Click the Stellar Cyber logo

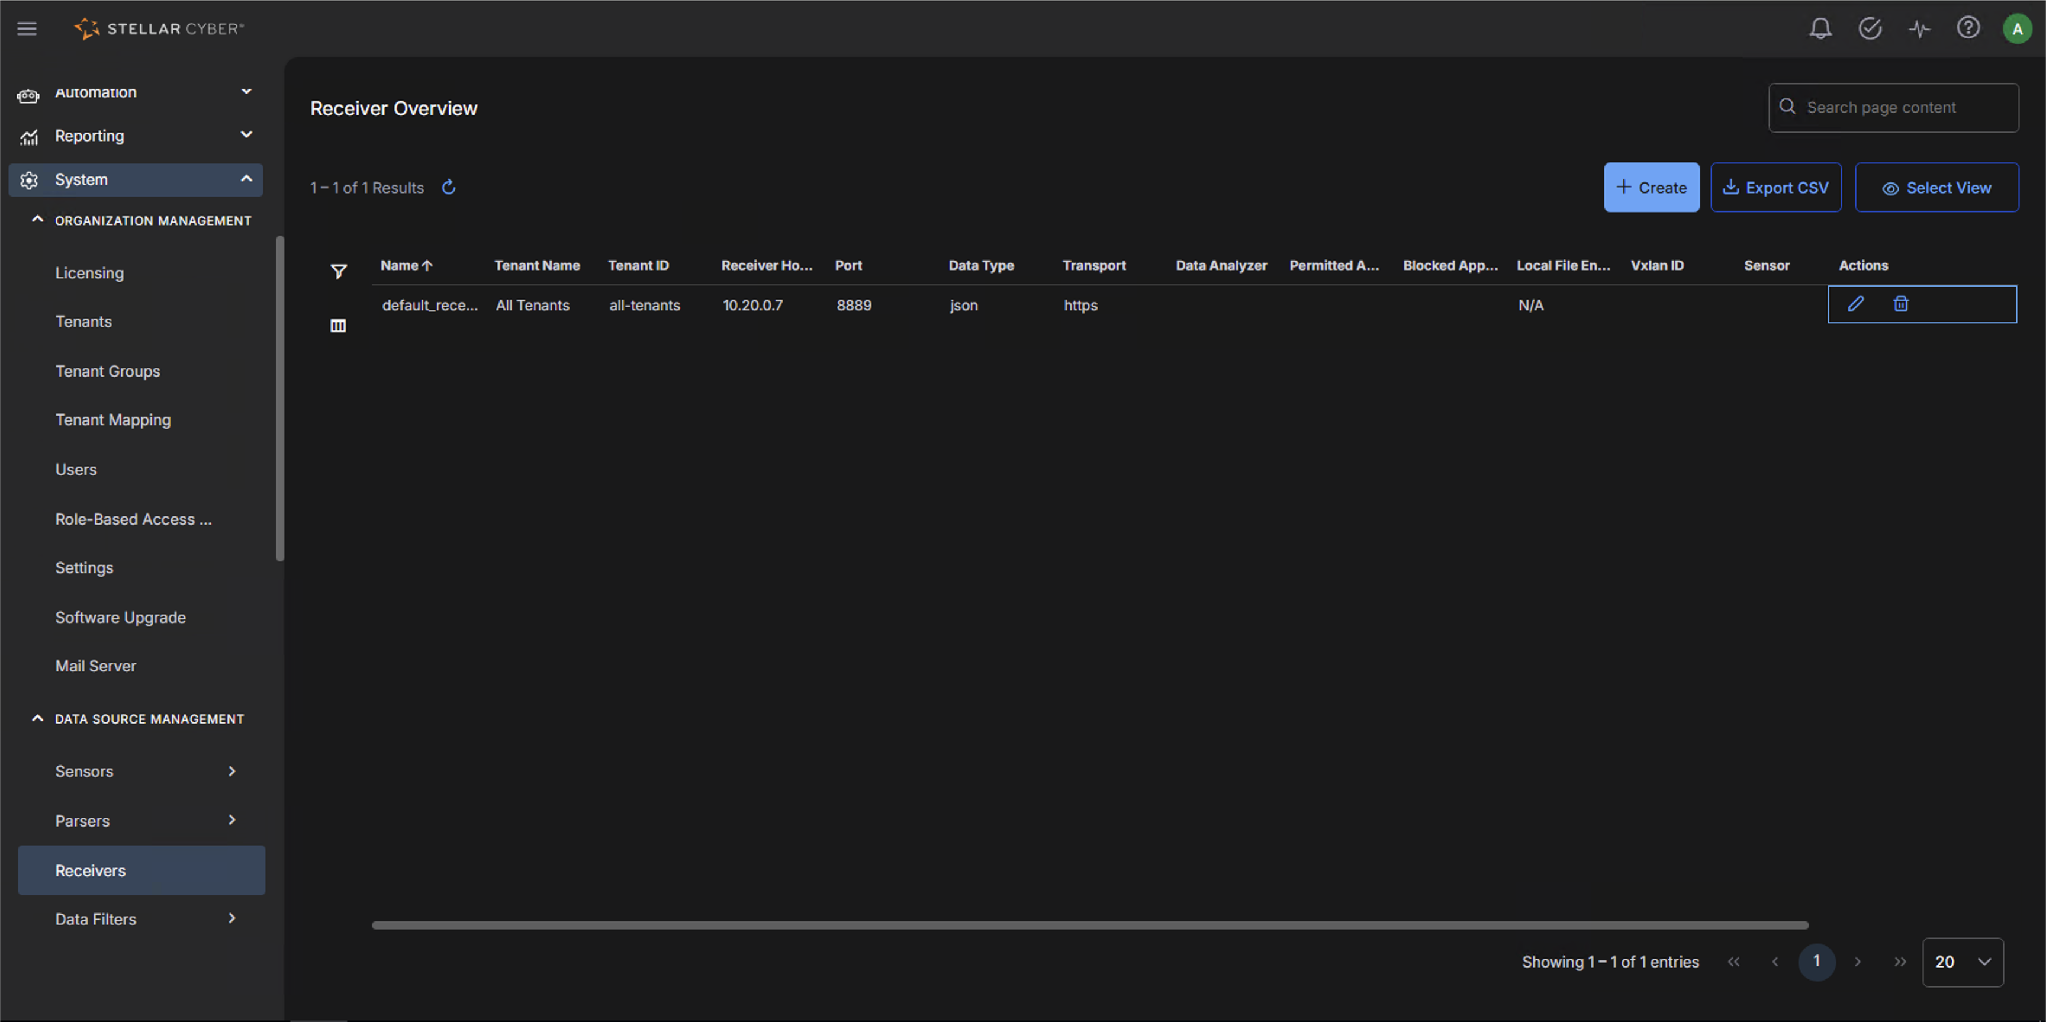(x=159, y=29)
